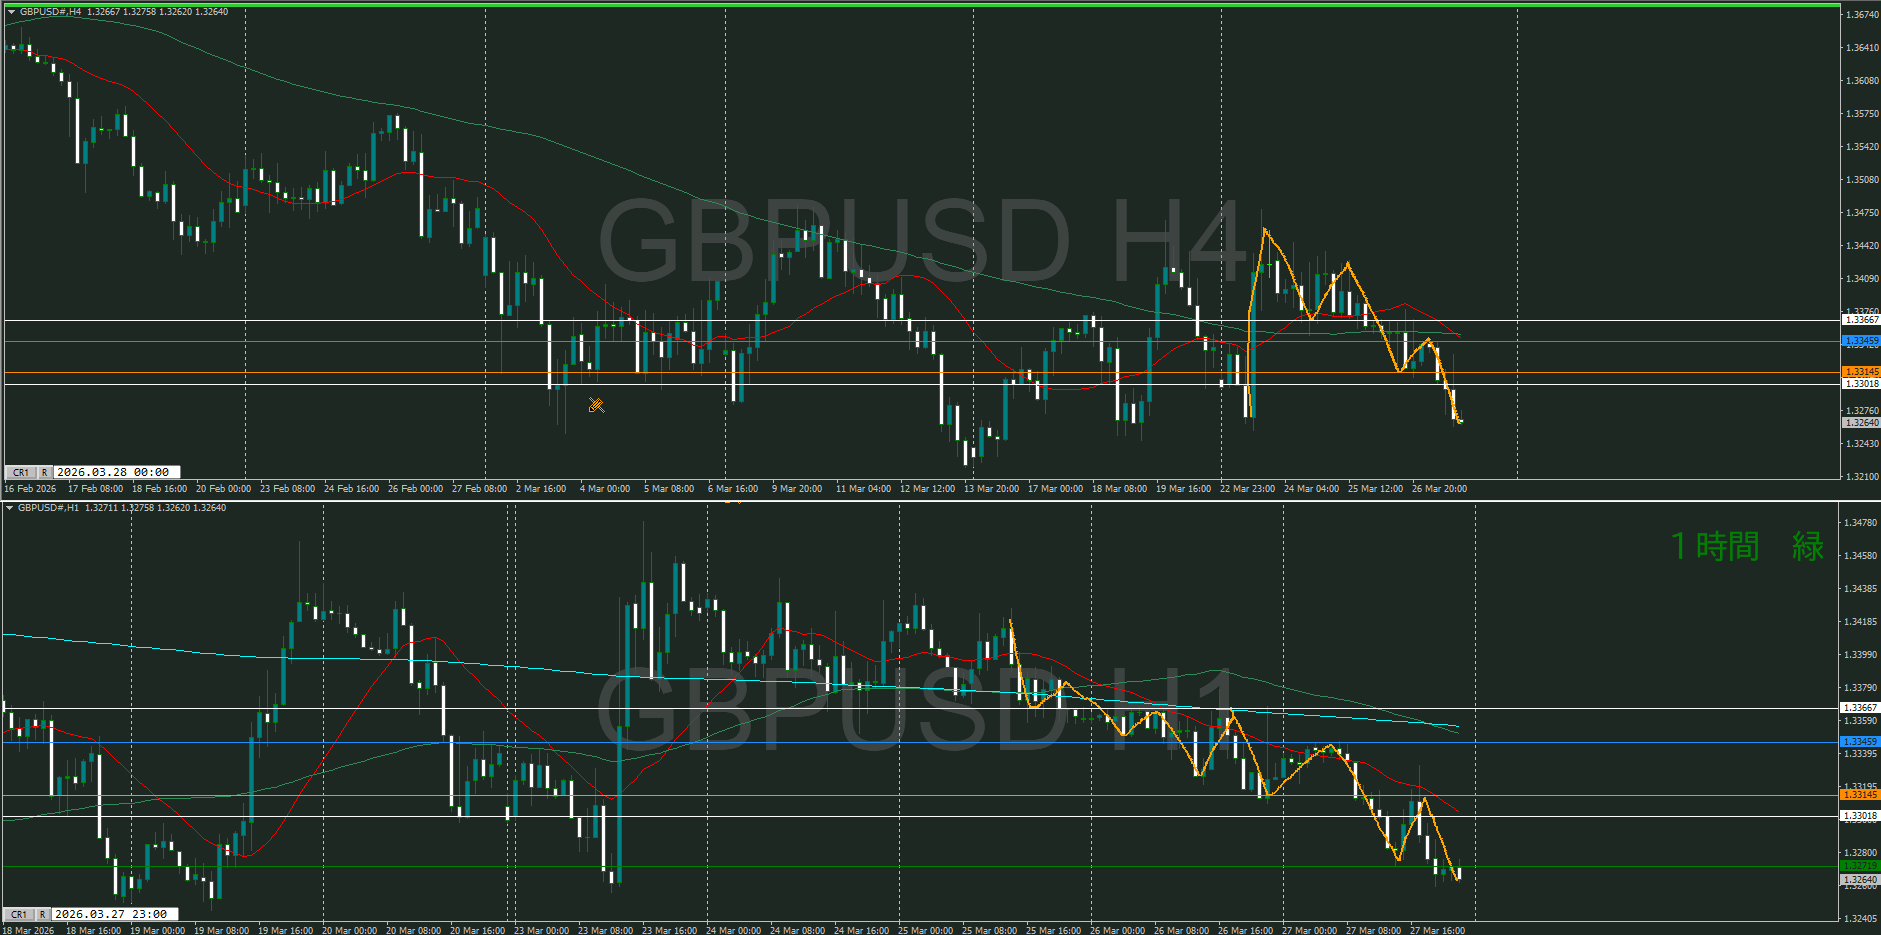
Task: Select the green '1時間 緑' text label
Action: point(1746,546)
